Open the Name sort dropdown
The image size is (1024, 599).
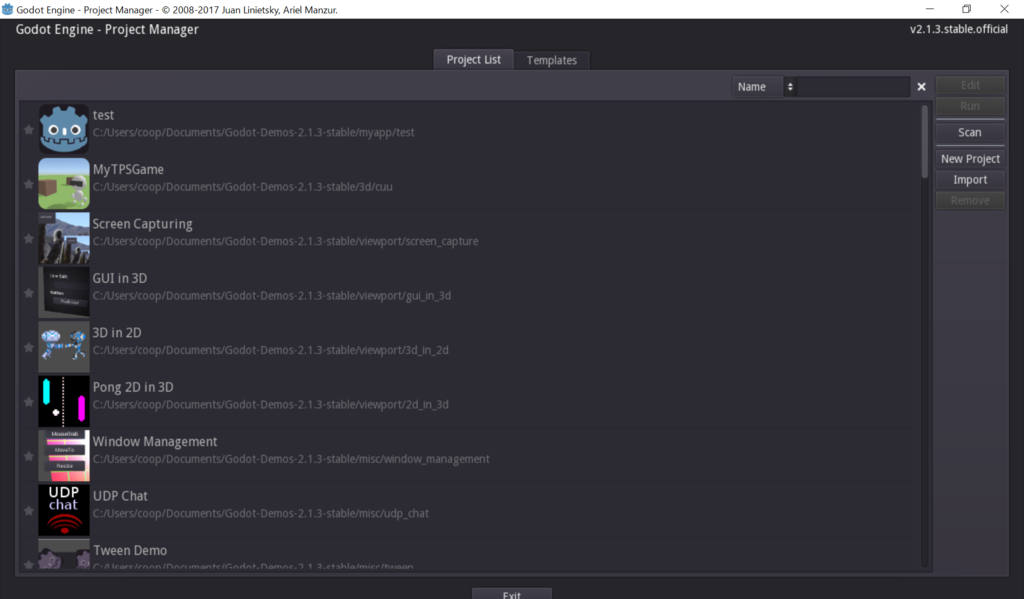click(x=763, y=87)
